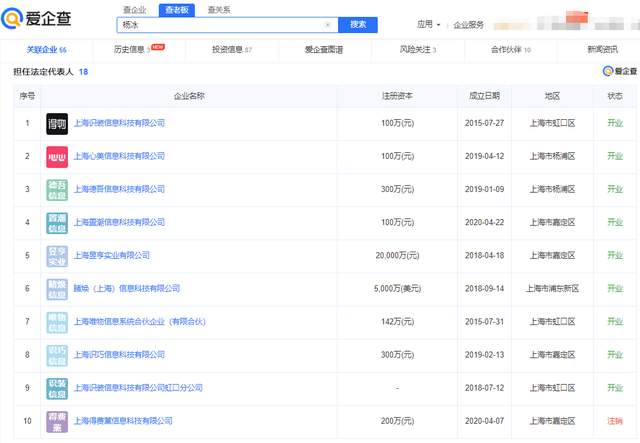Click the 142万(元) capital cell
The width and height of the screenshot is (640, 443).
397,322
